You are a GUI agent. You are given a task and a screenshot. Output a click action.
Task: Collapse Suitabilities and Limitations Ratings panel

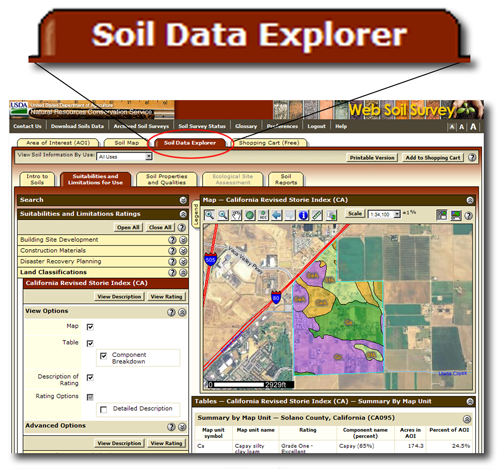pos(183,214)
